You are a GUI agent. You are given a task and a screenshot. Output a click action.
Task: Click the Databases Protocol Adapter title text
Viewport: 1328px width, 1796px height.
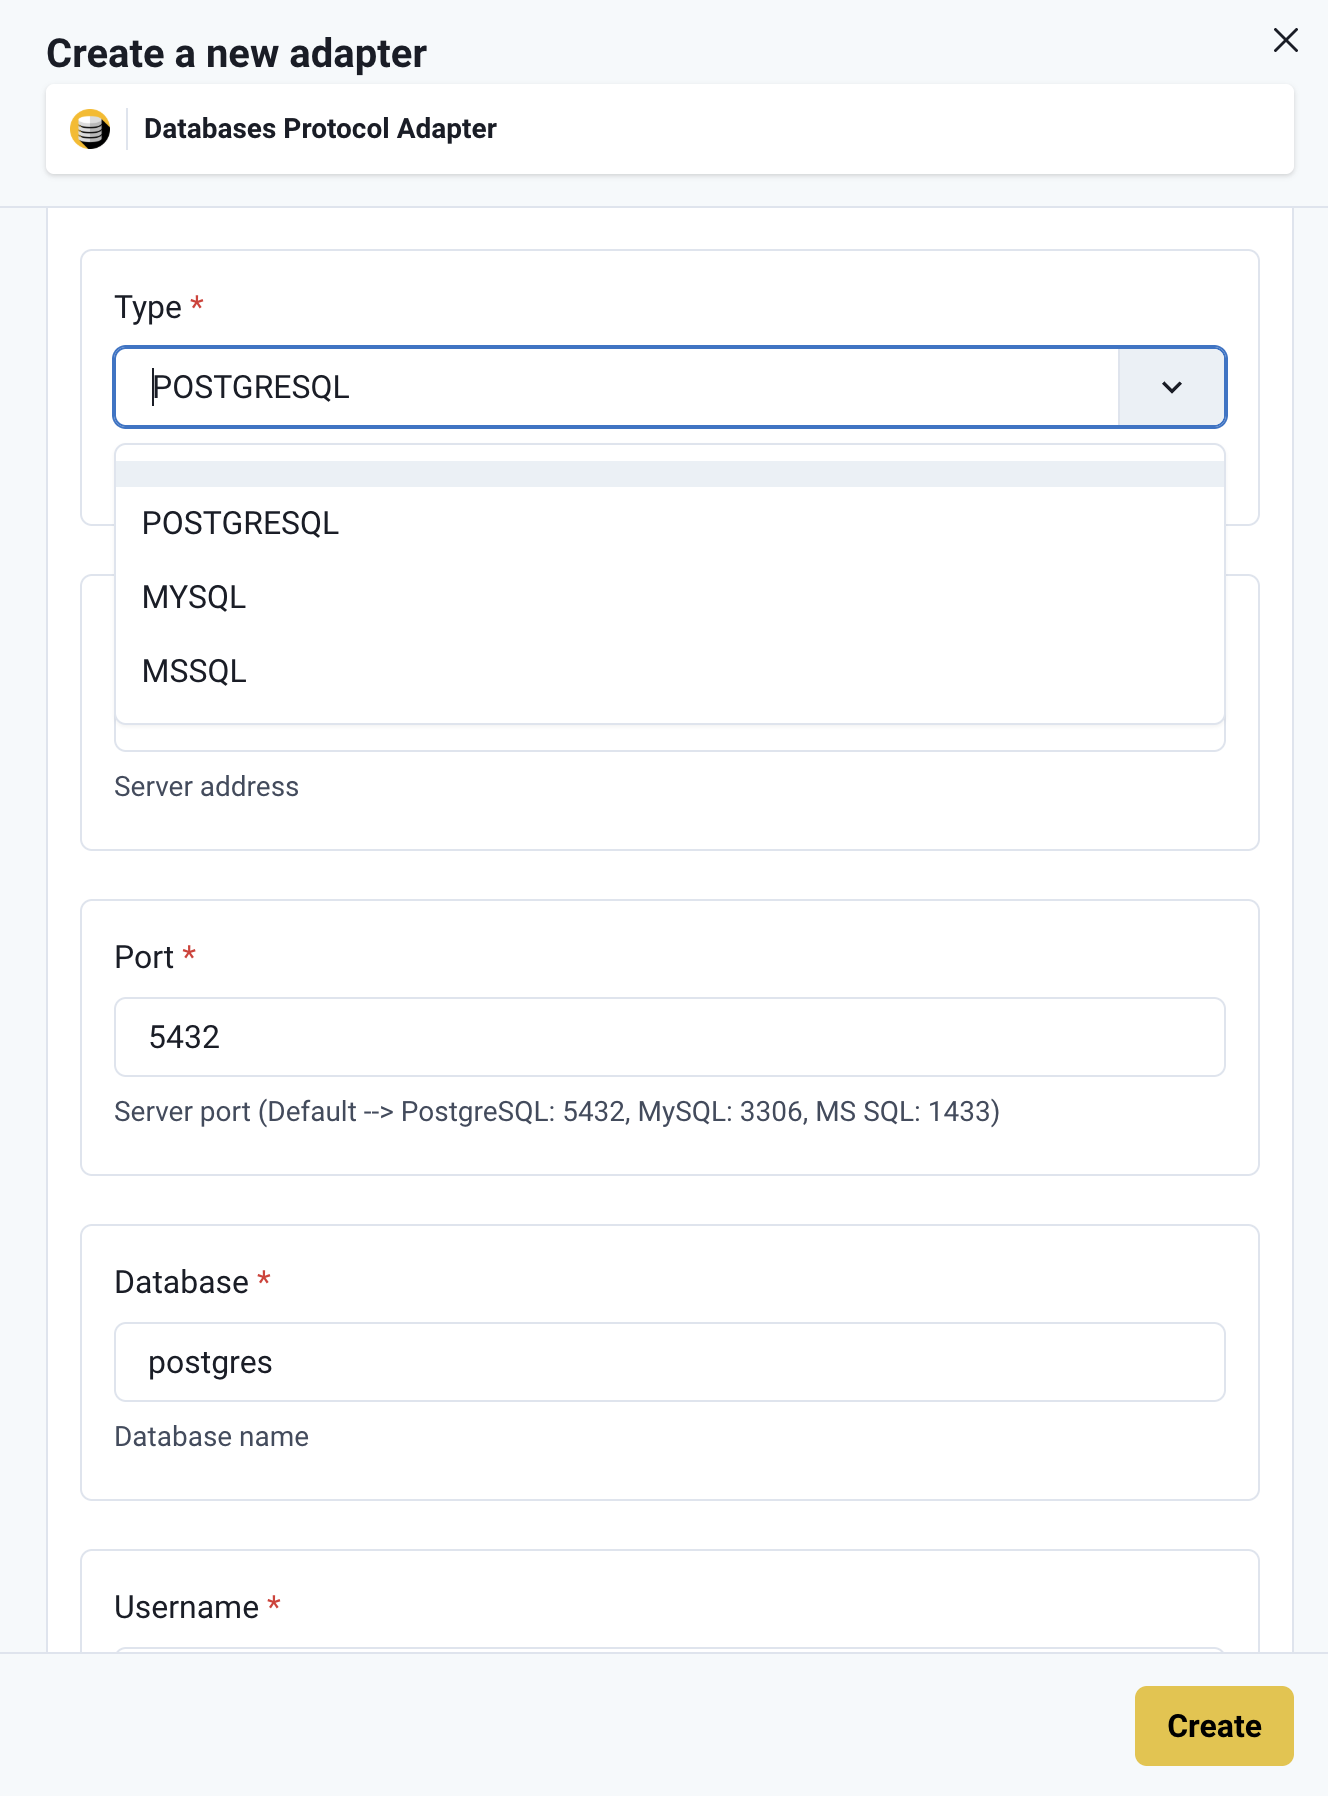[320, 129]
